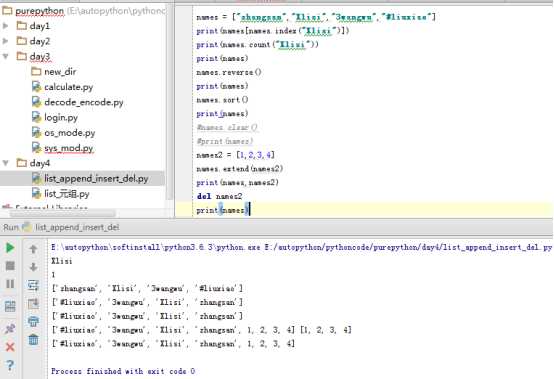Collapse the day4 folder arrow
Image resolution: width=554 pixels, height=379 pixels.
coord(5,163)
